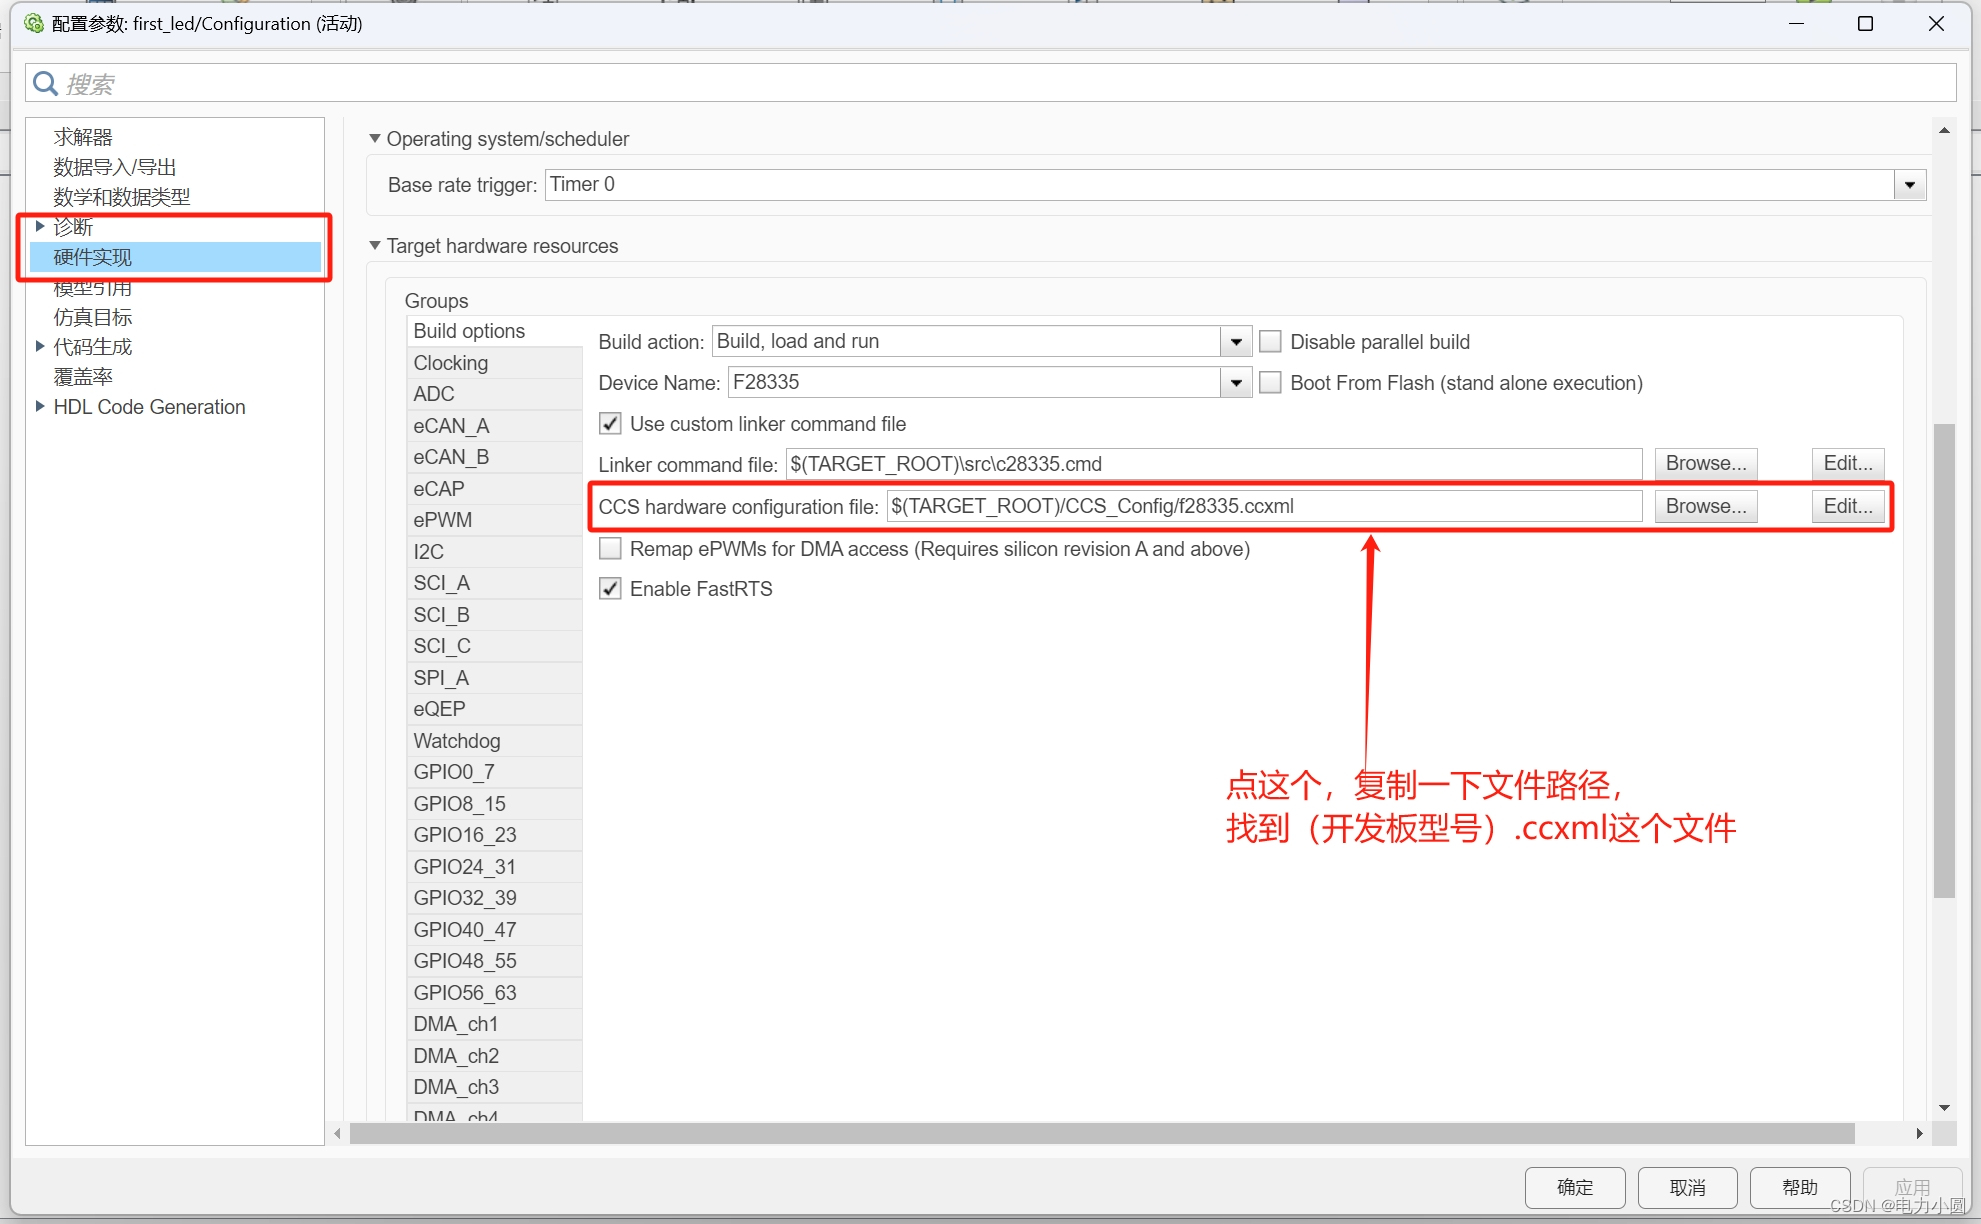Select 求解器 in the left sidebar
The width and height of the screenshot is (1981, 1224).
(83, 136)
